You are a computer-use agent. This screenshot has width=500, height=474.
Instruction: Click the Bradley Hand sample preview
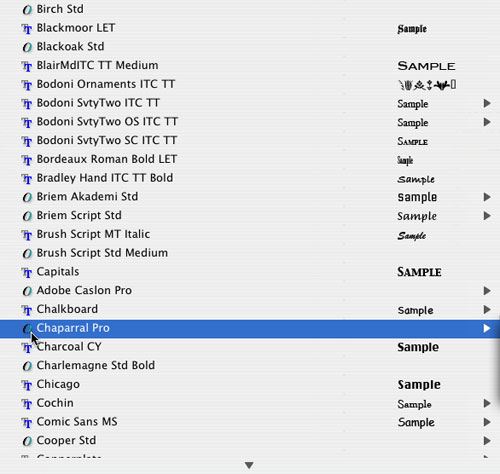pyautogui.click(x=416, y=179)
